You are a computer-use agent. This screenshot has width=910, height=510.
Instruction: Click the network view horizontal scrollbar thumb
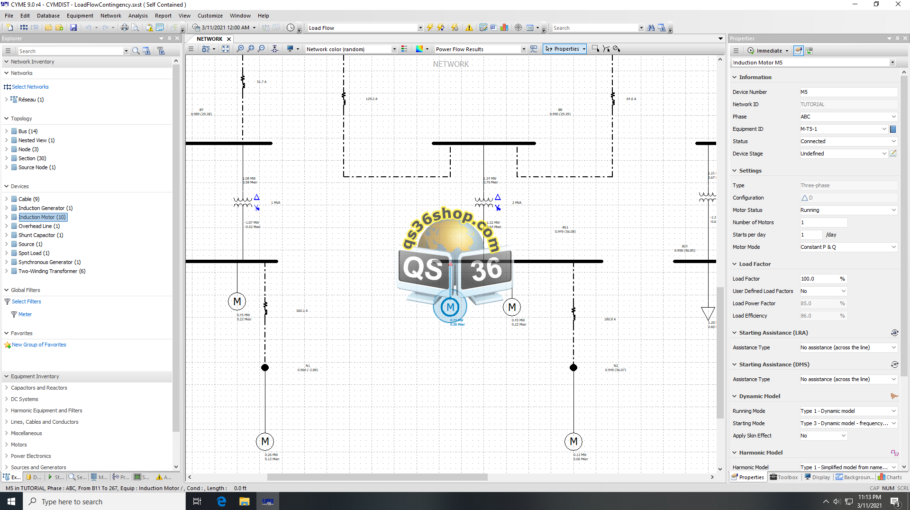(377, 477)
